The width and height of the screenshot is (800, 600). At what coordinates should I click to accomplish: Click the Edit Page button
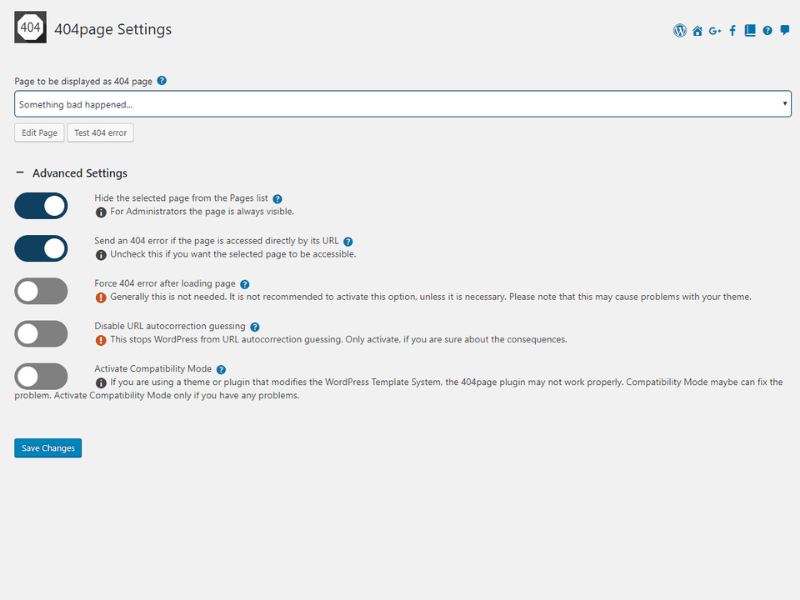coord(40,133)
